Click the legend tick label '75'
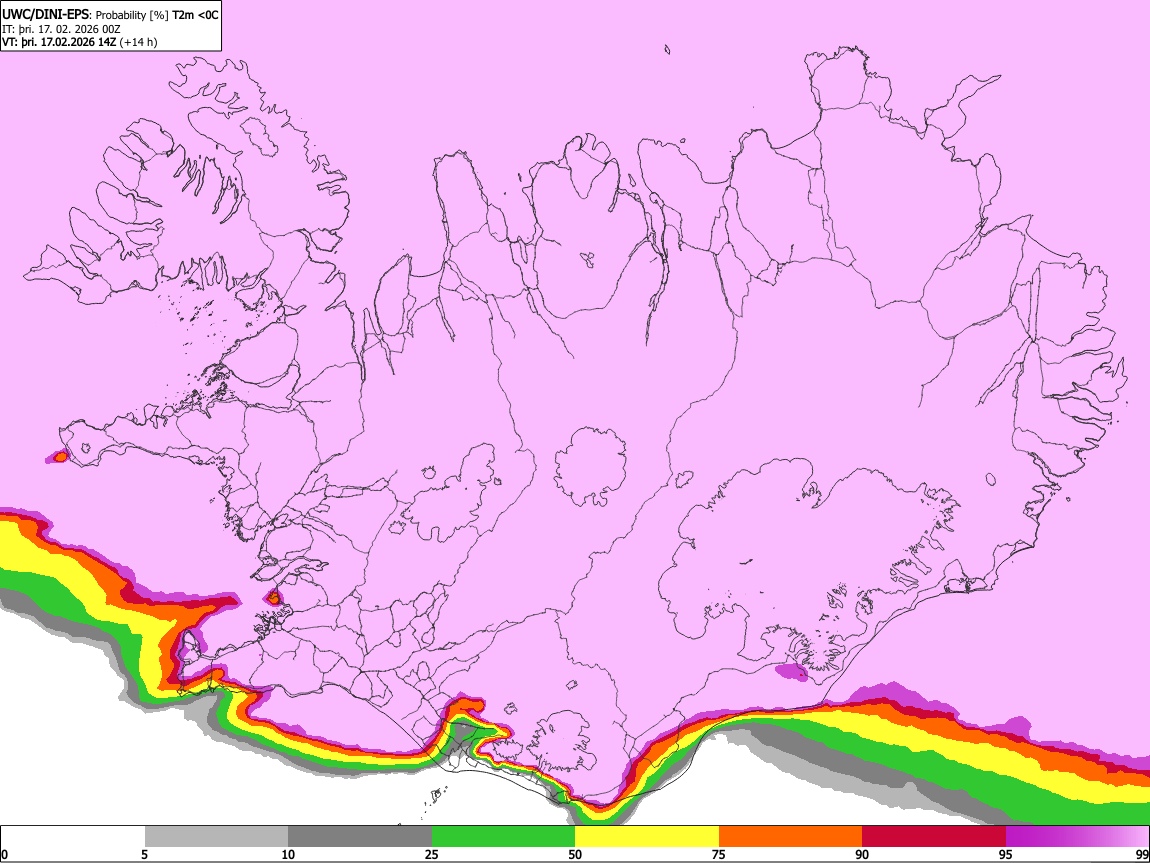Screen dimensions: 1150x863 point(719,855)
